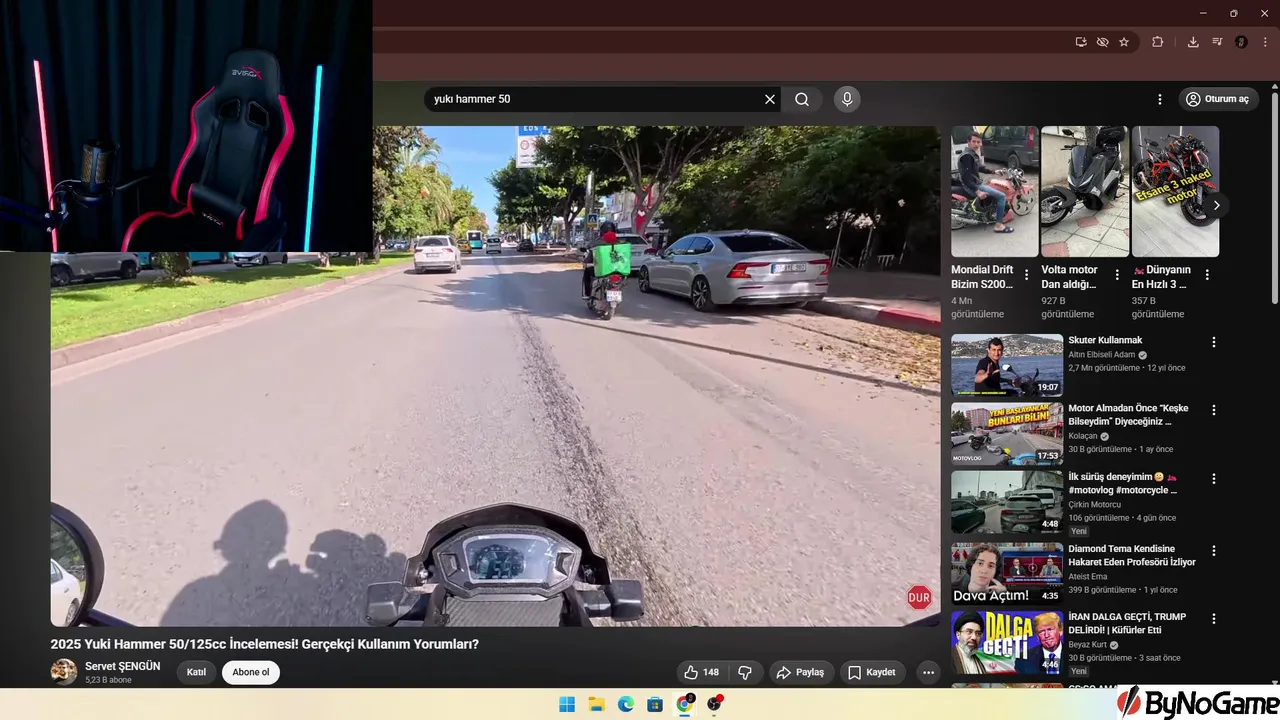Open the YouTube settings three-dot menu
Screen dimensions: 1280x720
[1160, 99]
